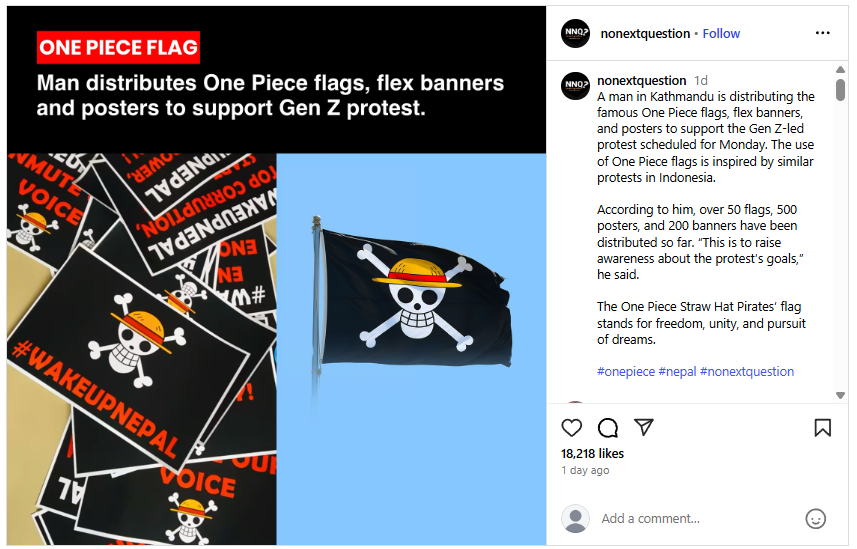The image size is (857, 549).
Task: Like the post with the heart icon
Action: pyautogui.click(x=572, y=428)
